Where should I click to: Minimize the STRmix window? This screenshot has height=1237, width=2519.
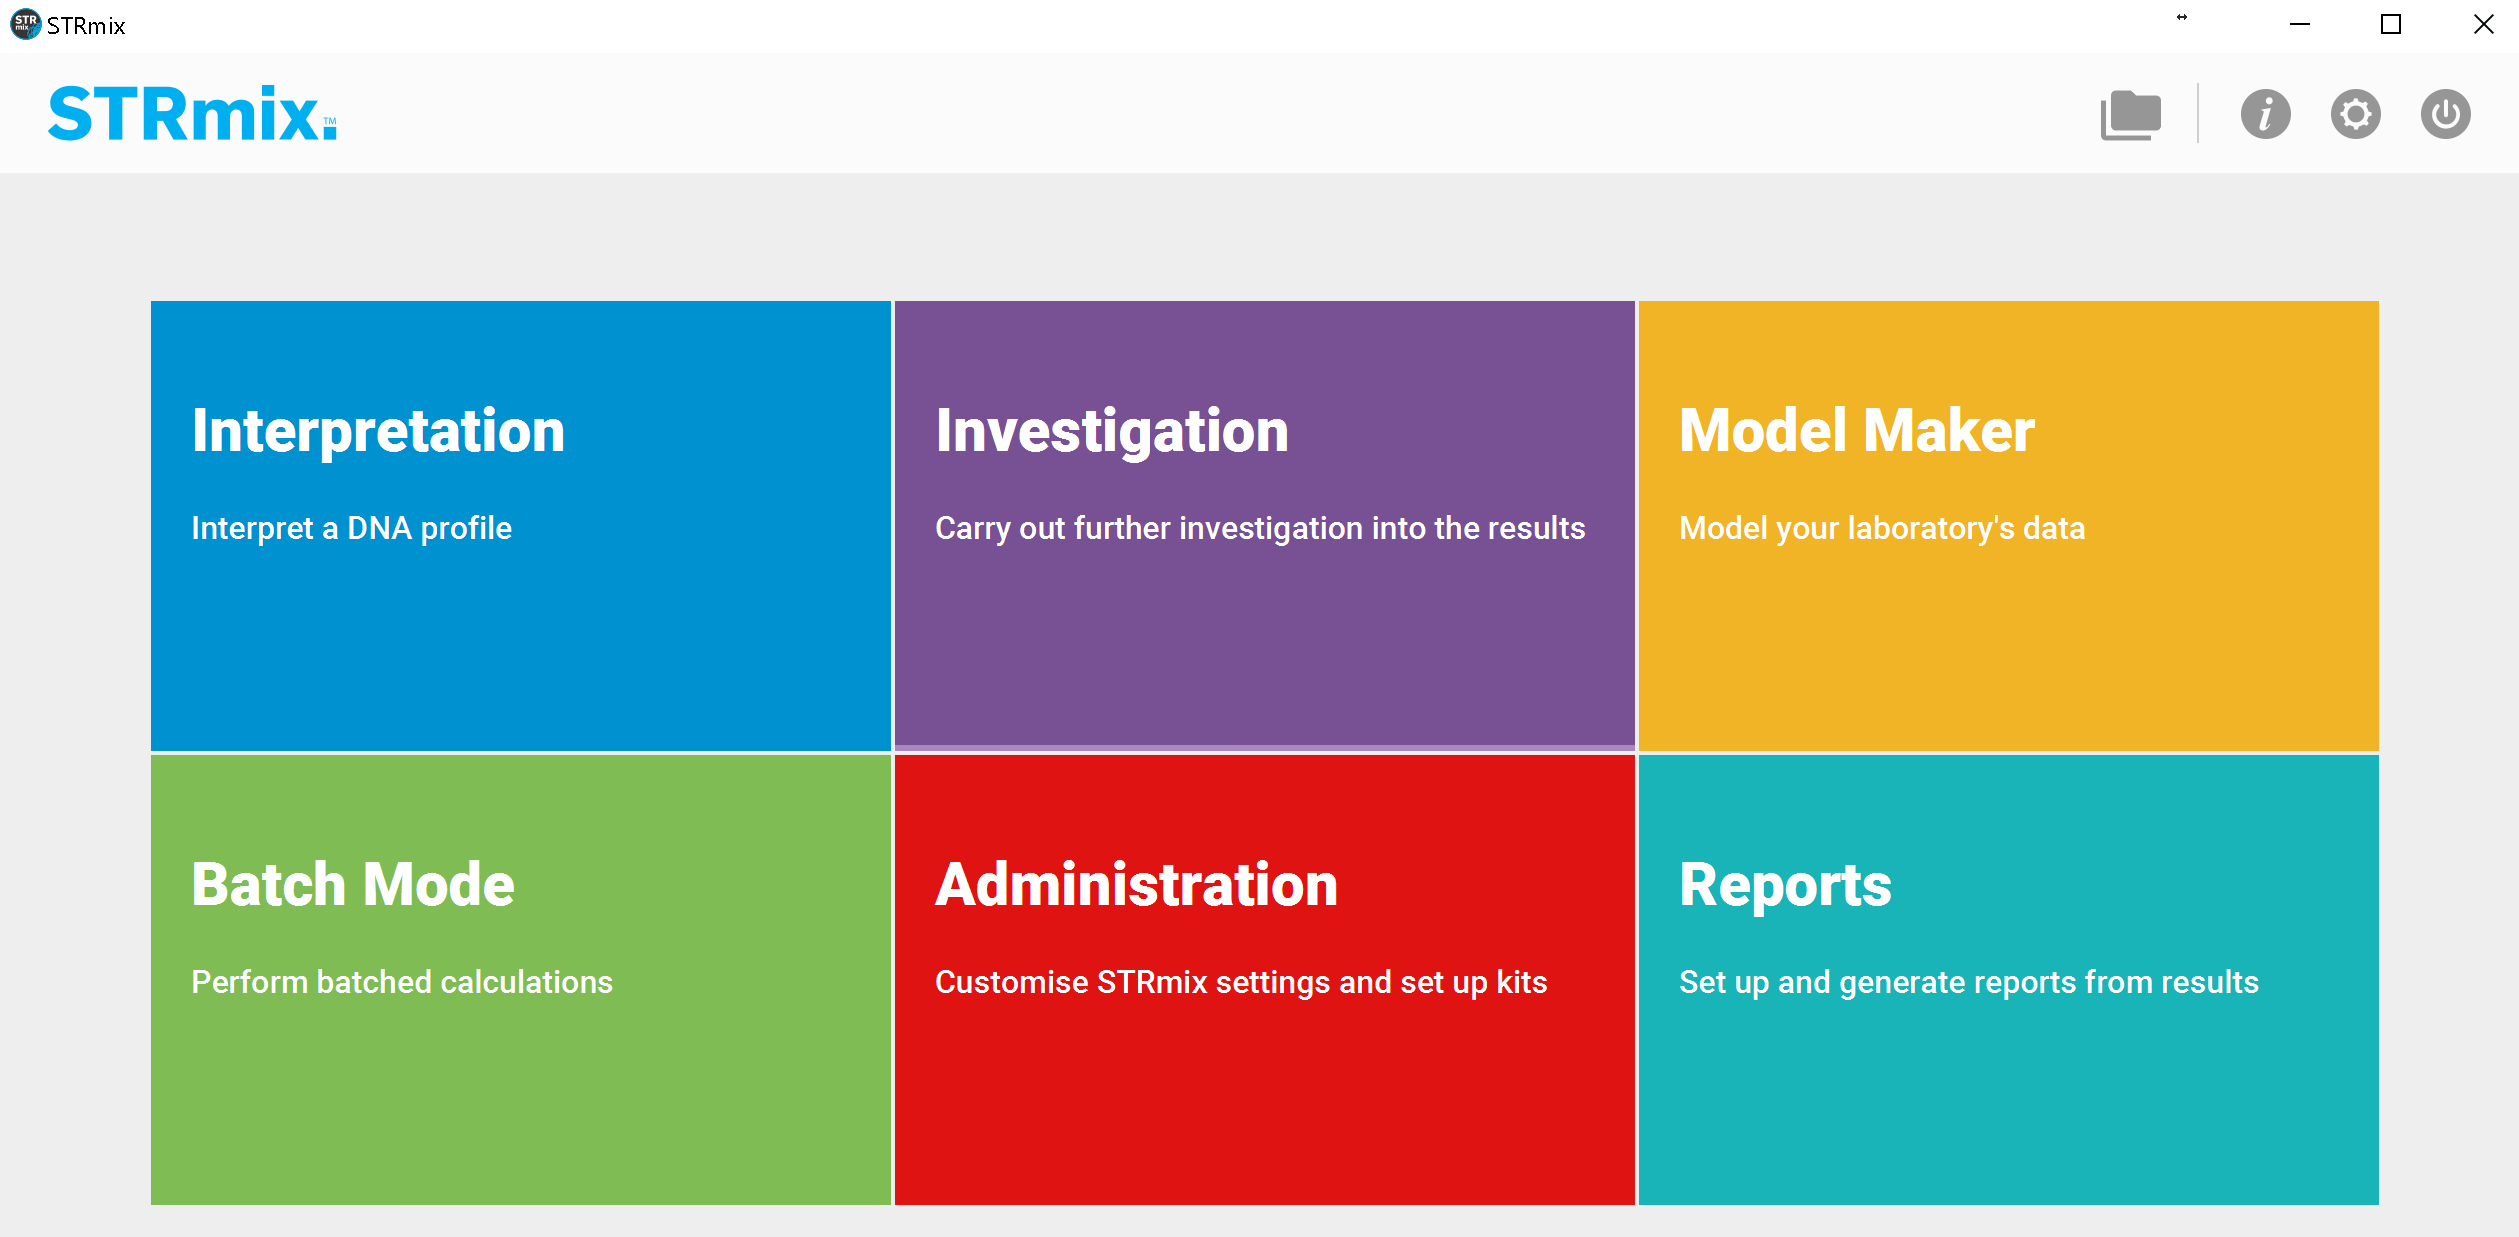[2299, 24]
